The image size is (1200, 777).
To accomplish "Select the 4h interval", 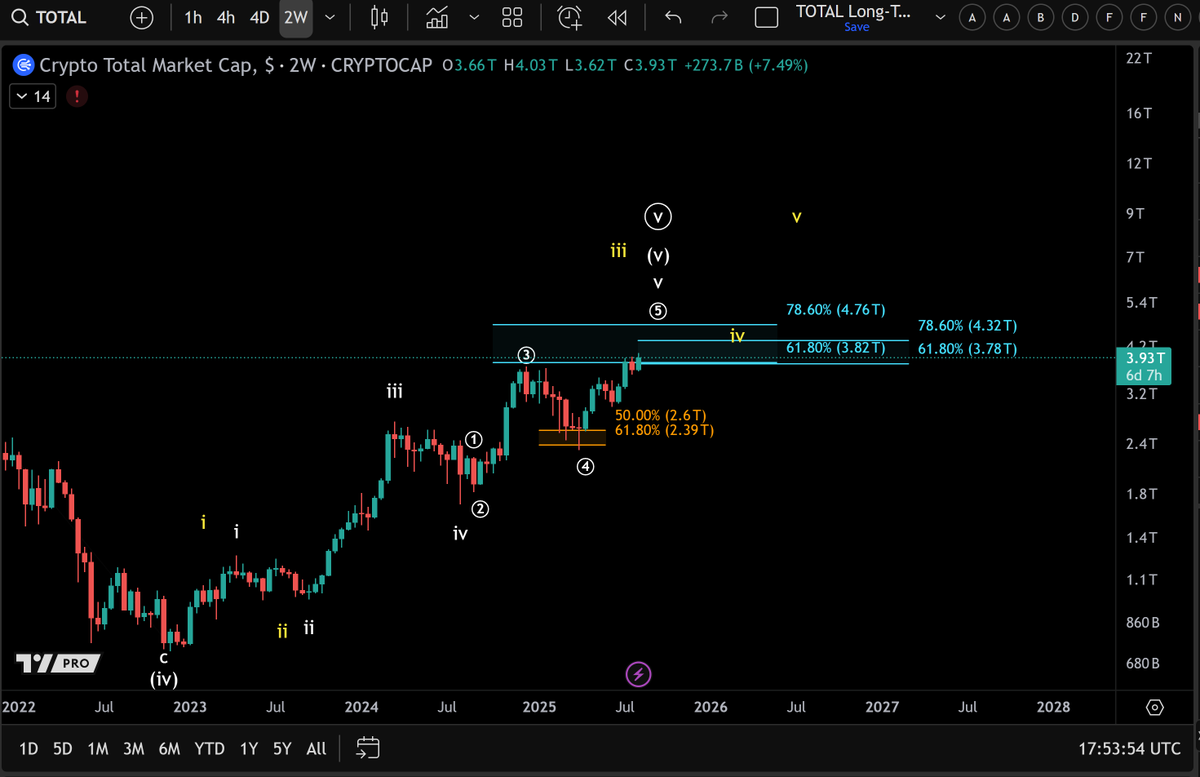I will coord(226,17).
